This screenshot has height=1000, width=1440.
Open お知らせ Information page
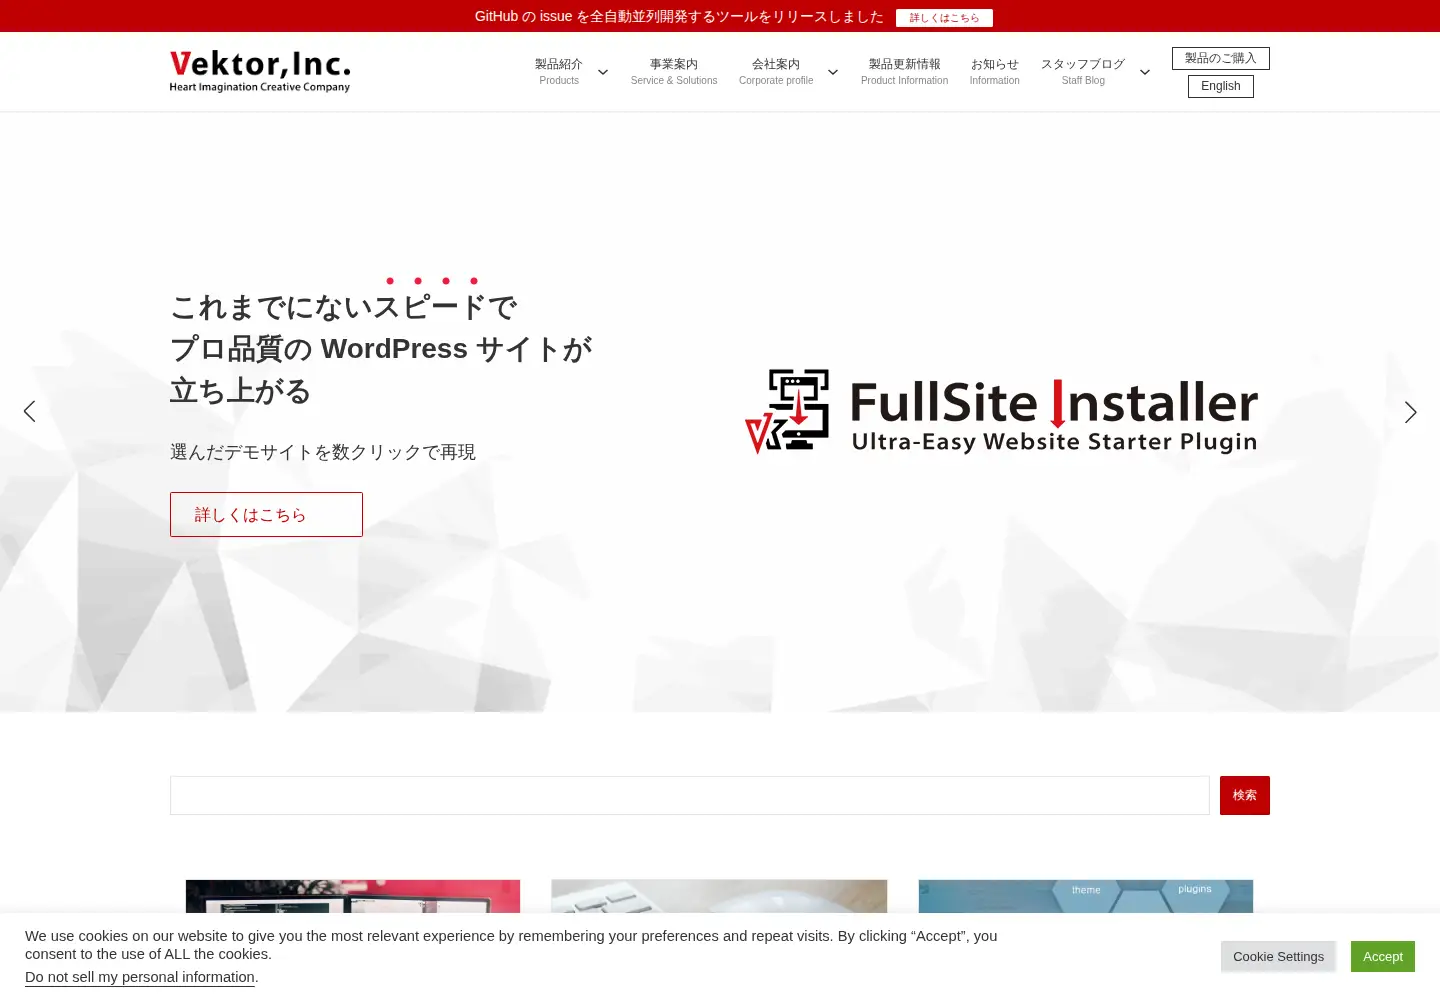pos(994,71)
